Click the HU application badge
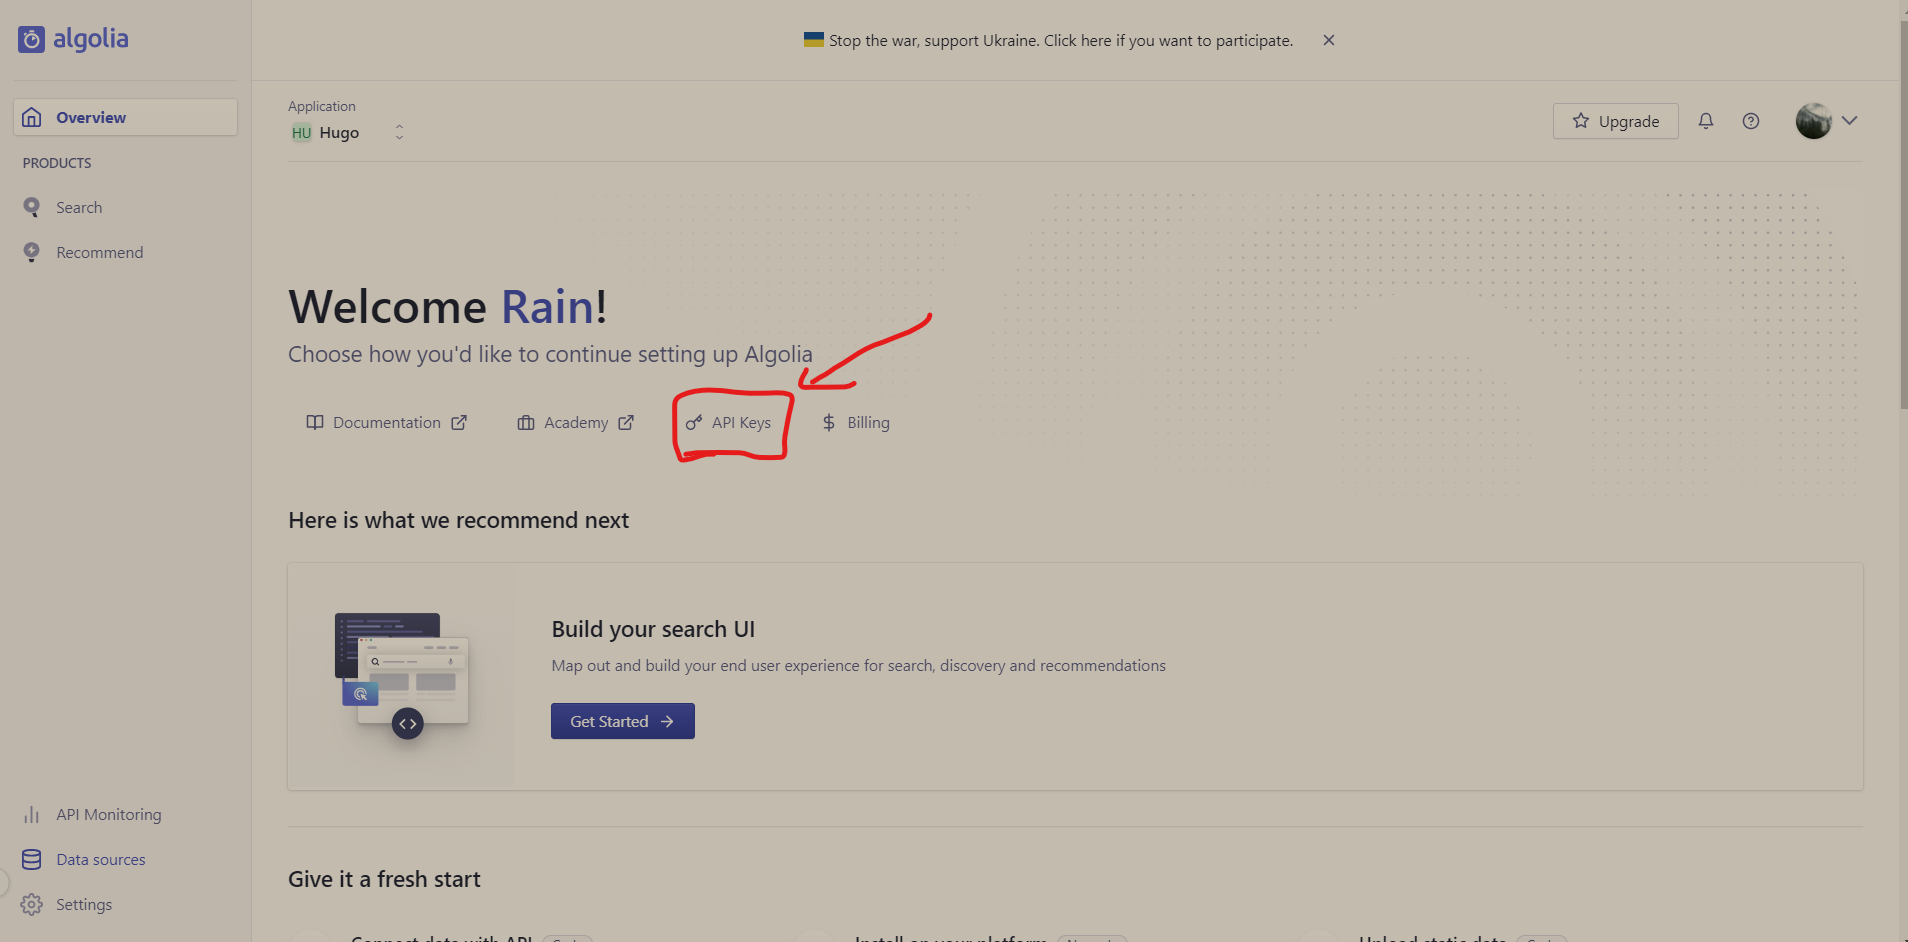 point(301,133)
